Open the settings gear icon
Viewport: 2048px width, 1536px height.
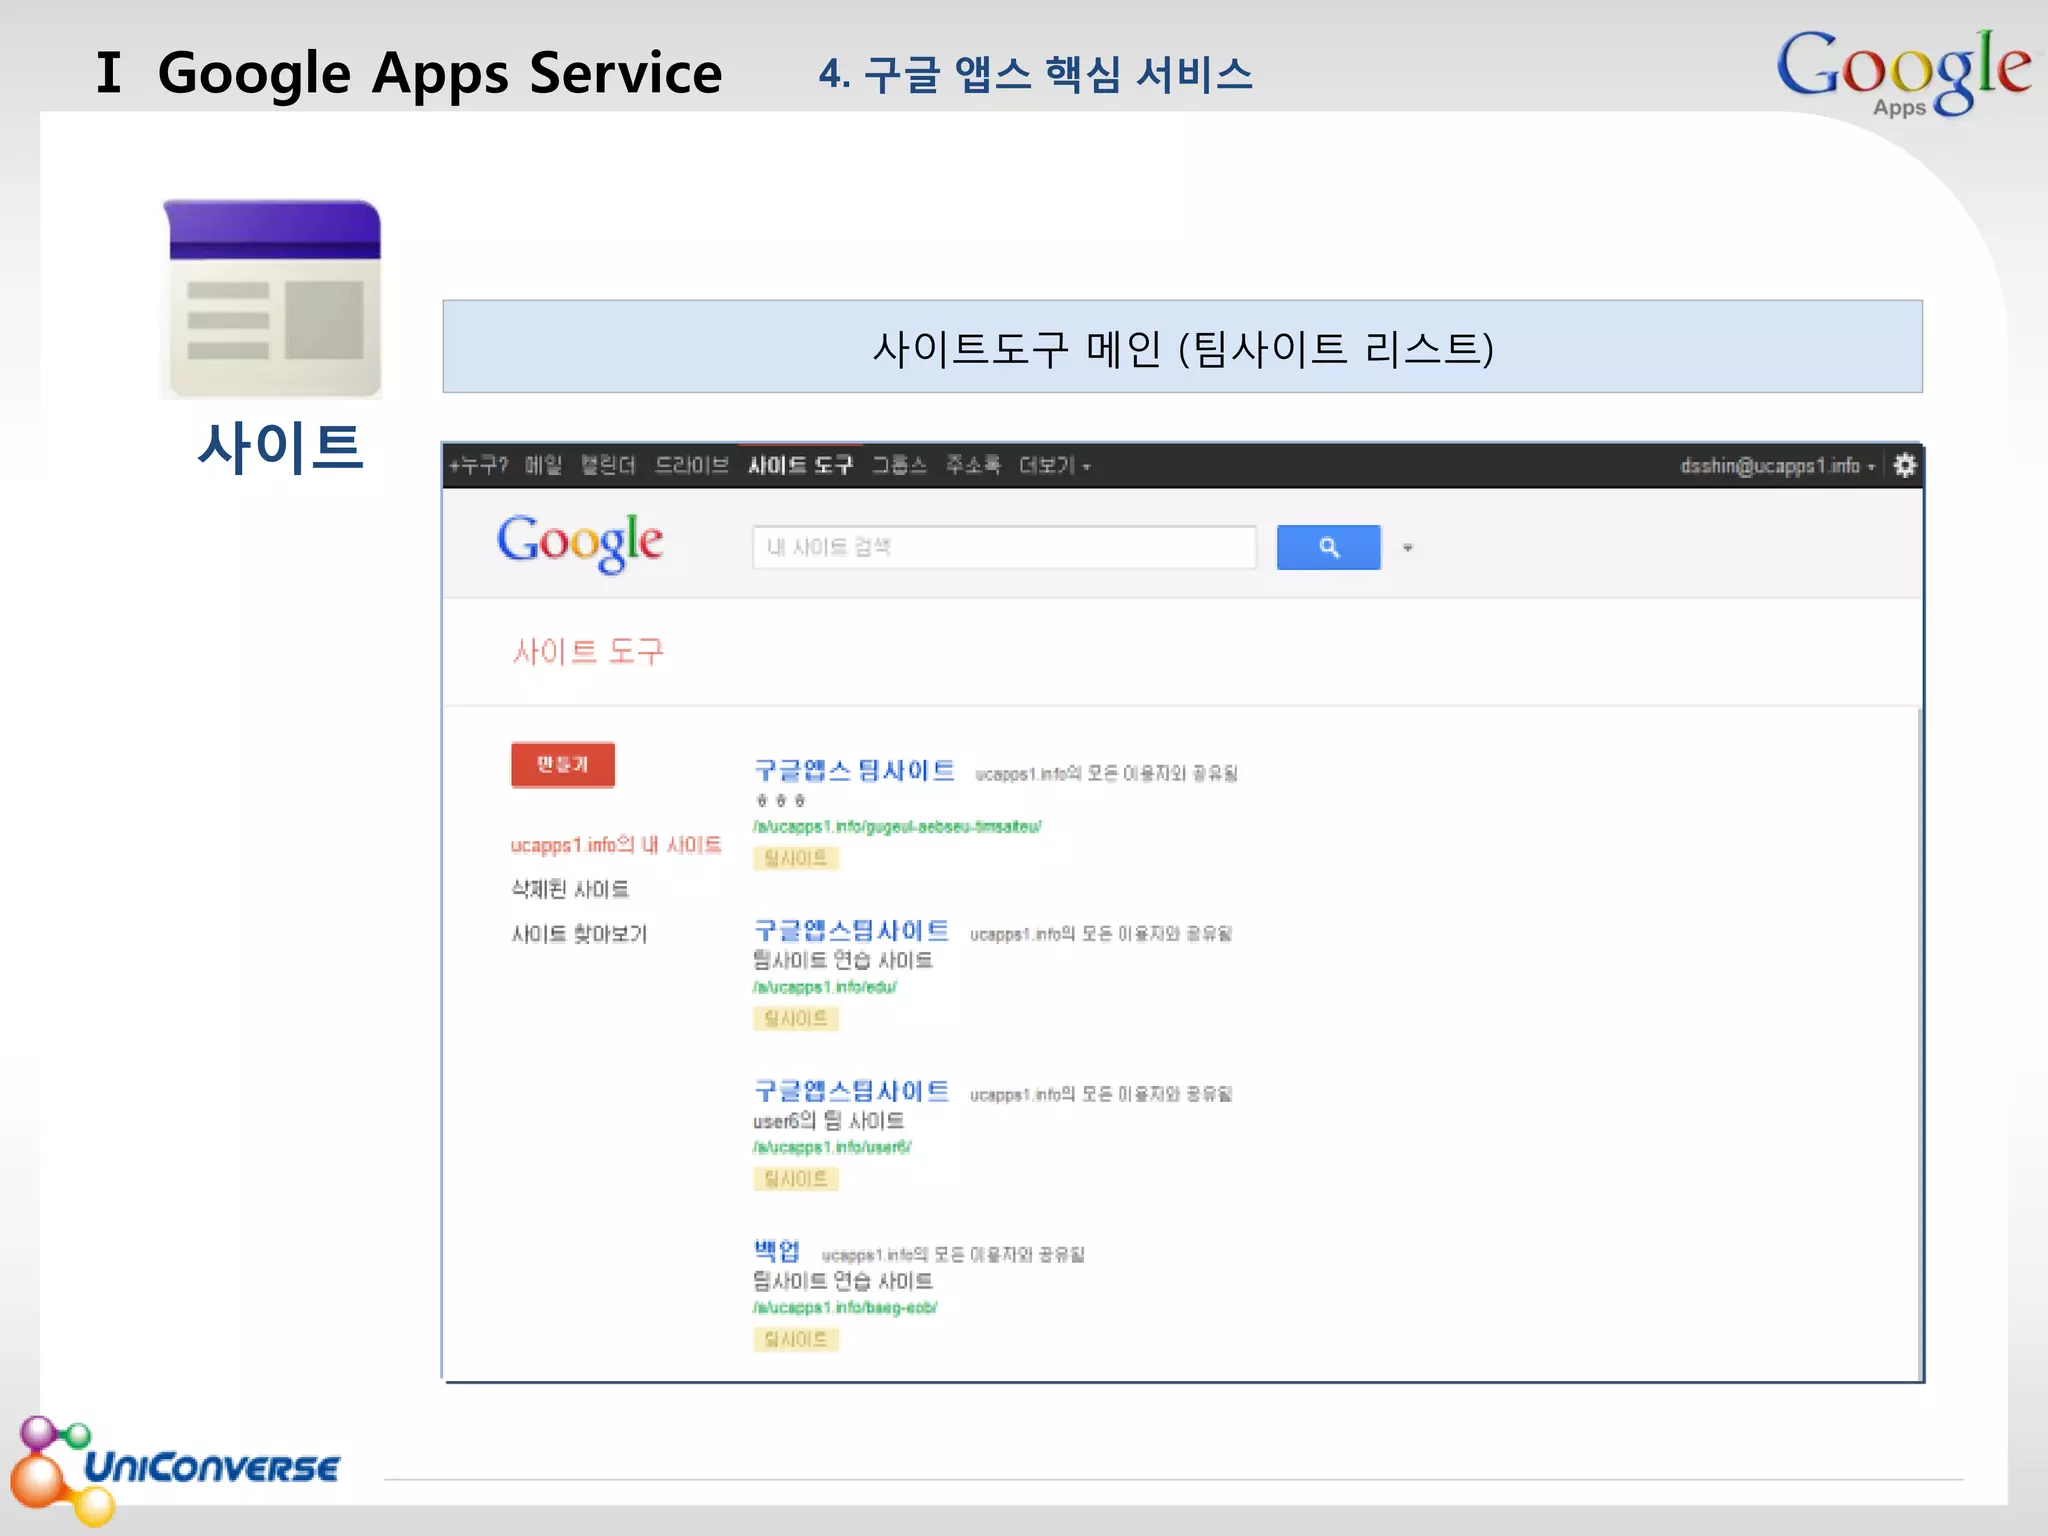pyautogui.click(x=1905, y=465)
